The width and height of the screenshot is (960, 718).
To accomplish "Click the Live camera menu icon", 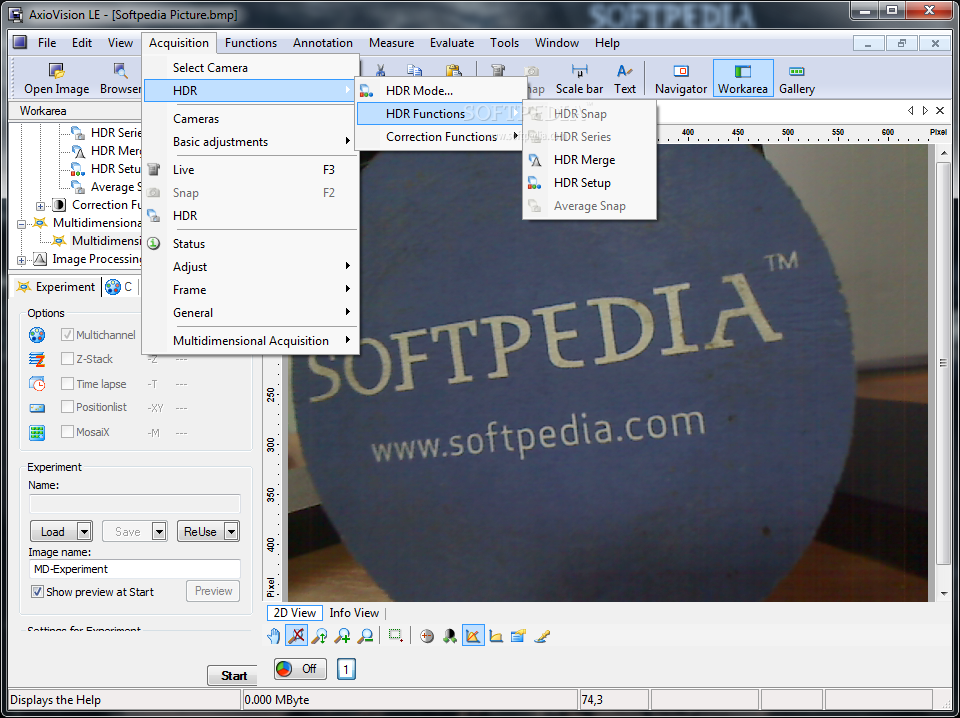I will 154,170.
